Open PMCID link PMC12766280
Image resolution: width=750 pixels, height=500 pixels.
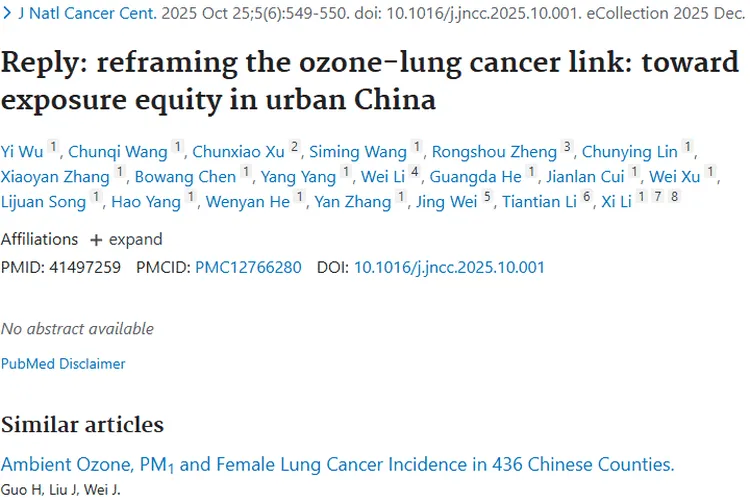tap(248, 268)
